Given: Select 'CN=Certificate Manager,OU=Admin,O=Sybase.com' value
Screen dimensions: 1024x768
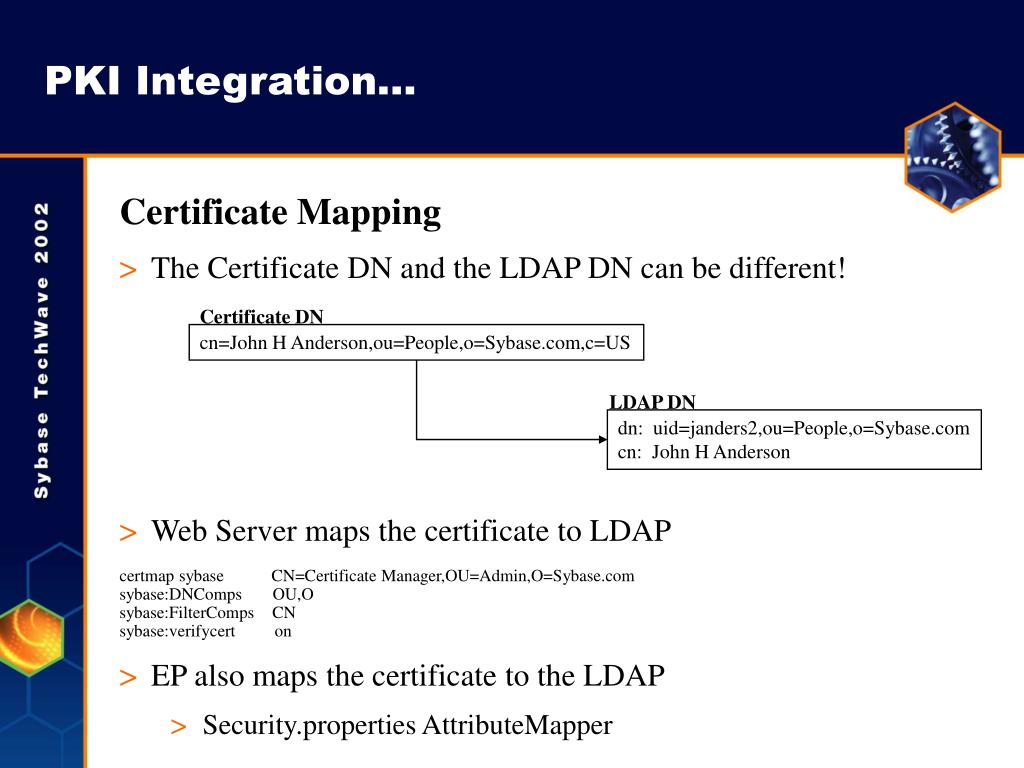Looking at the screenshot, I should click(453, 576).
